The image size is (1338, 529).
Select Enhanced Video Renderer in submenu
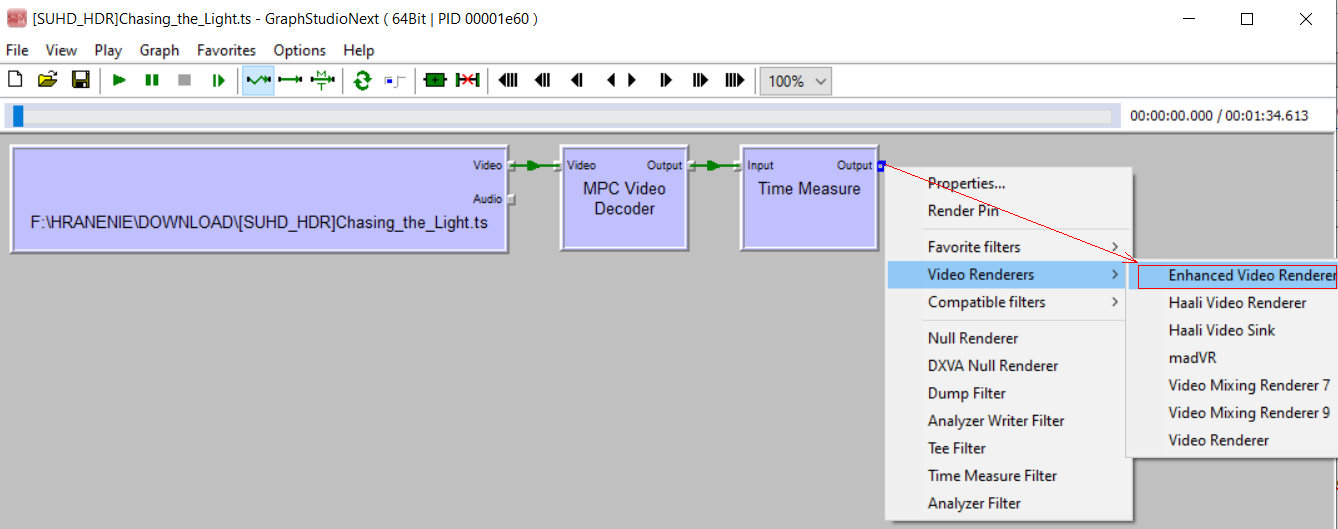[1233, 275]
